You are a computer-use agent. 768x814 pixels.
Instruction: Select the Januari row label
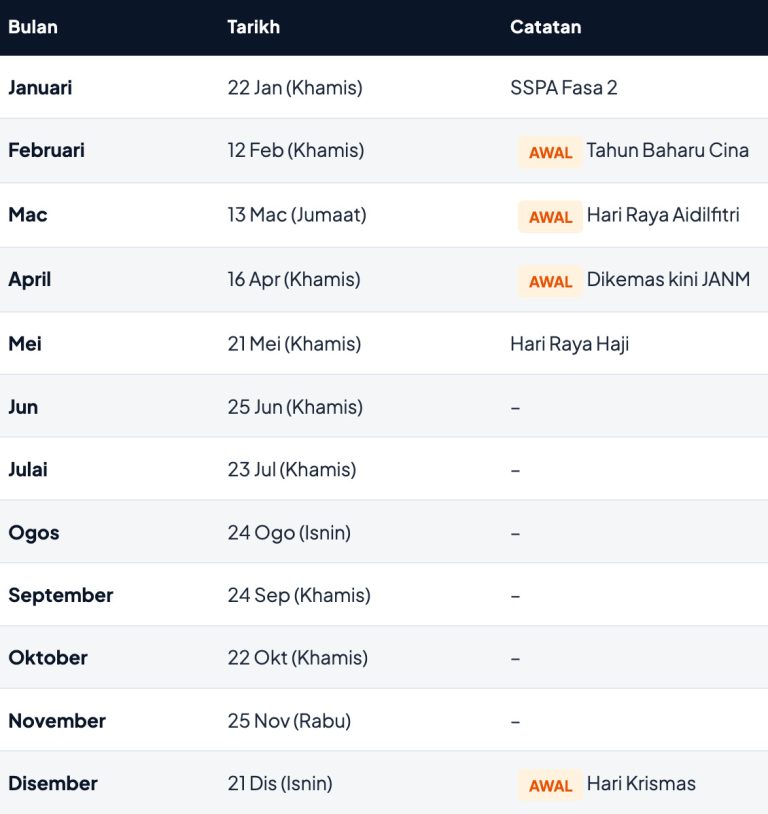40,87
